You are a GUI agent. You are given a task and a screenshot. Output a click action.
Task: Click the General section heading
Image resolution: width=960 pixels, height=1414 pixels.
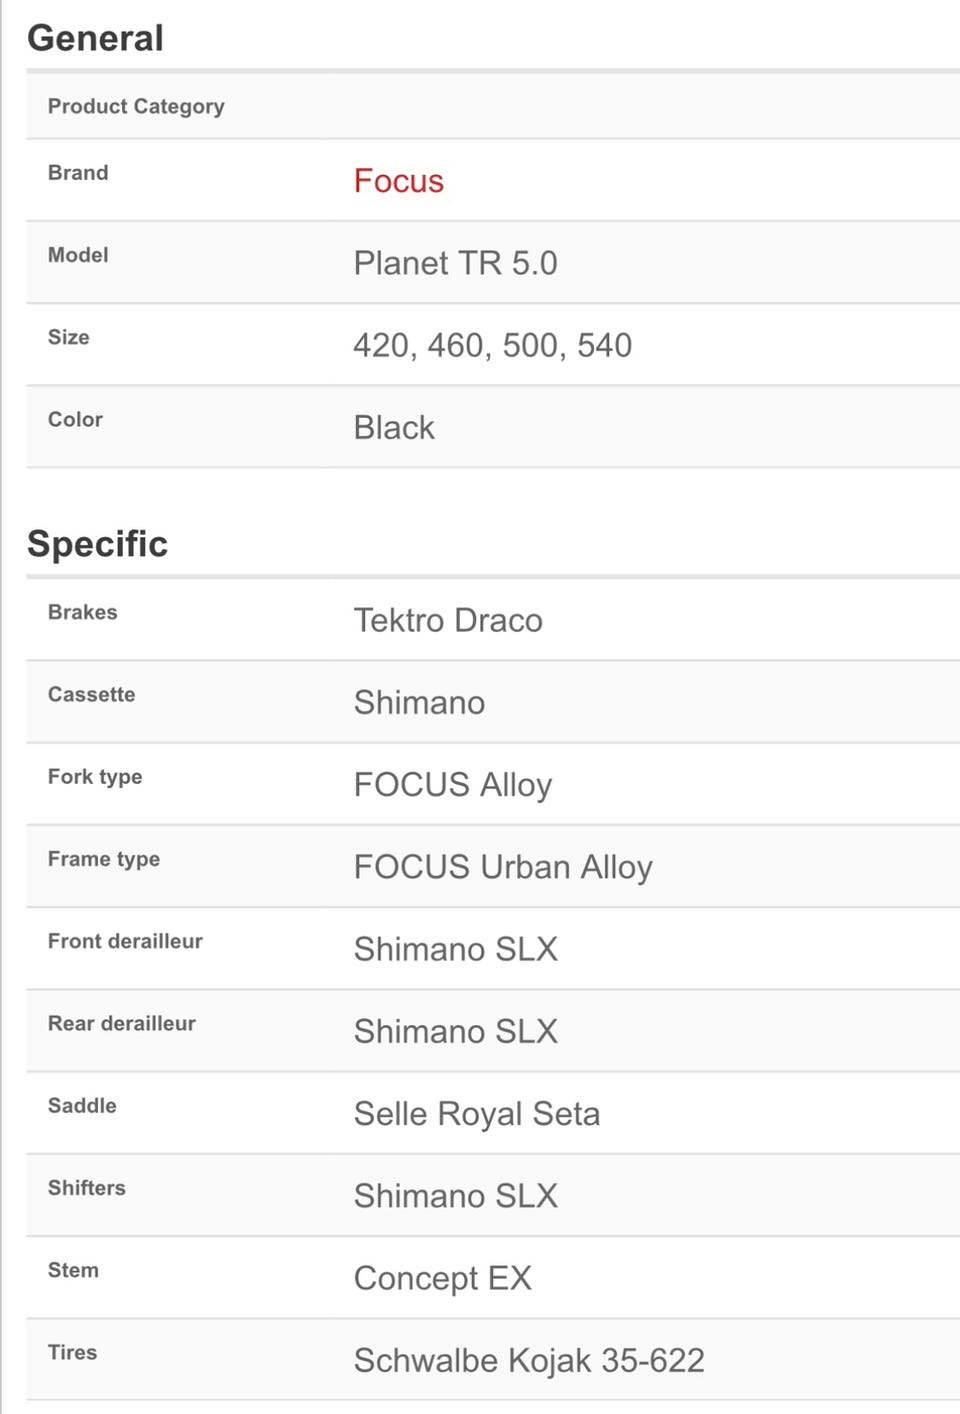(95, 38)
